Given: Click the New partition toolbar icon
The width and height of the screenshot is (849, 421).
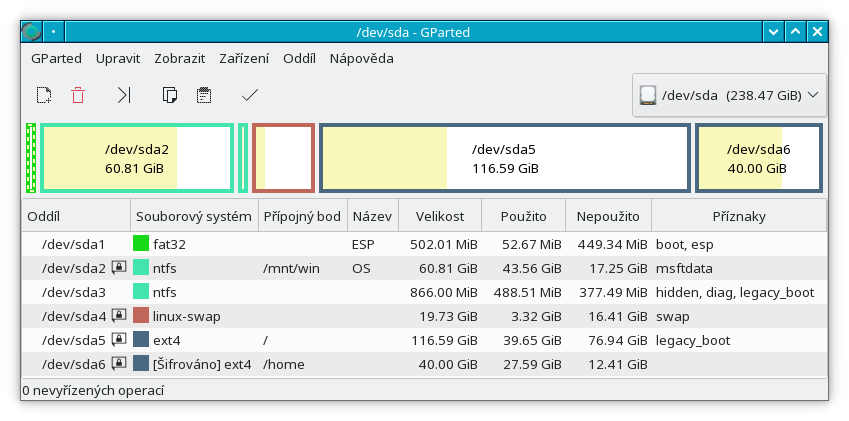Looking at the screenshot, I should click(x=44, y=96).
